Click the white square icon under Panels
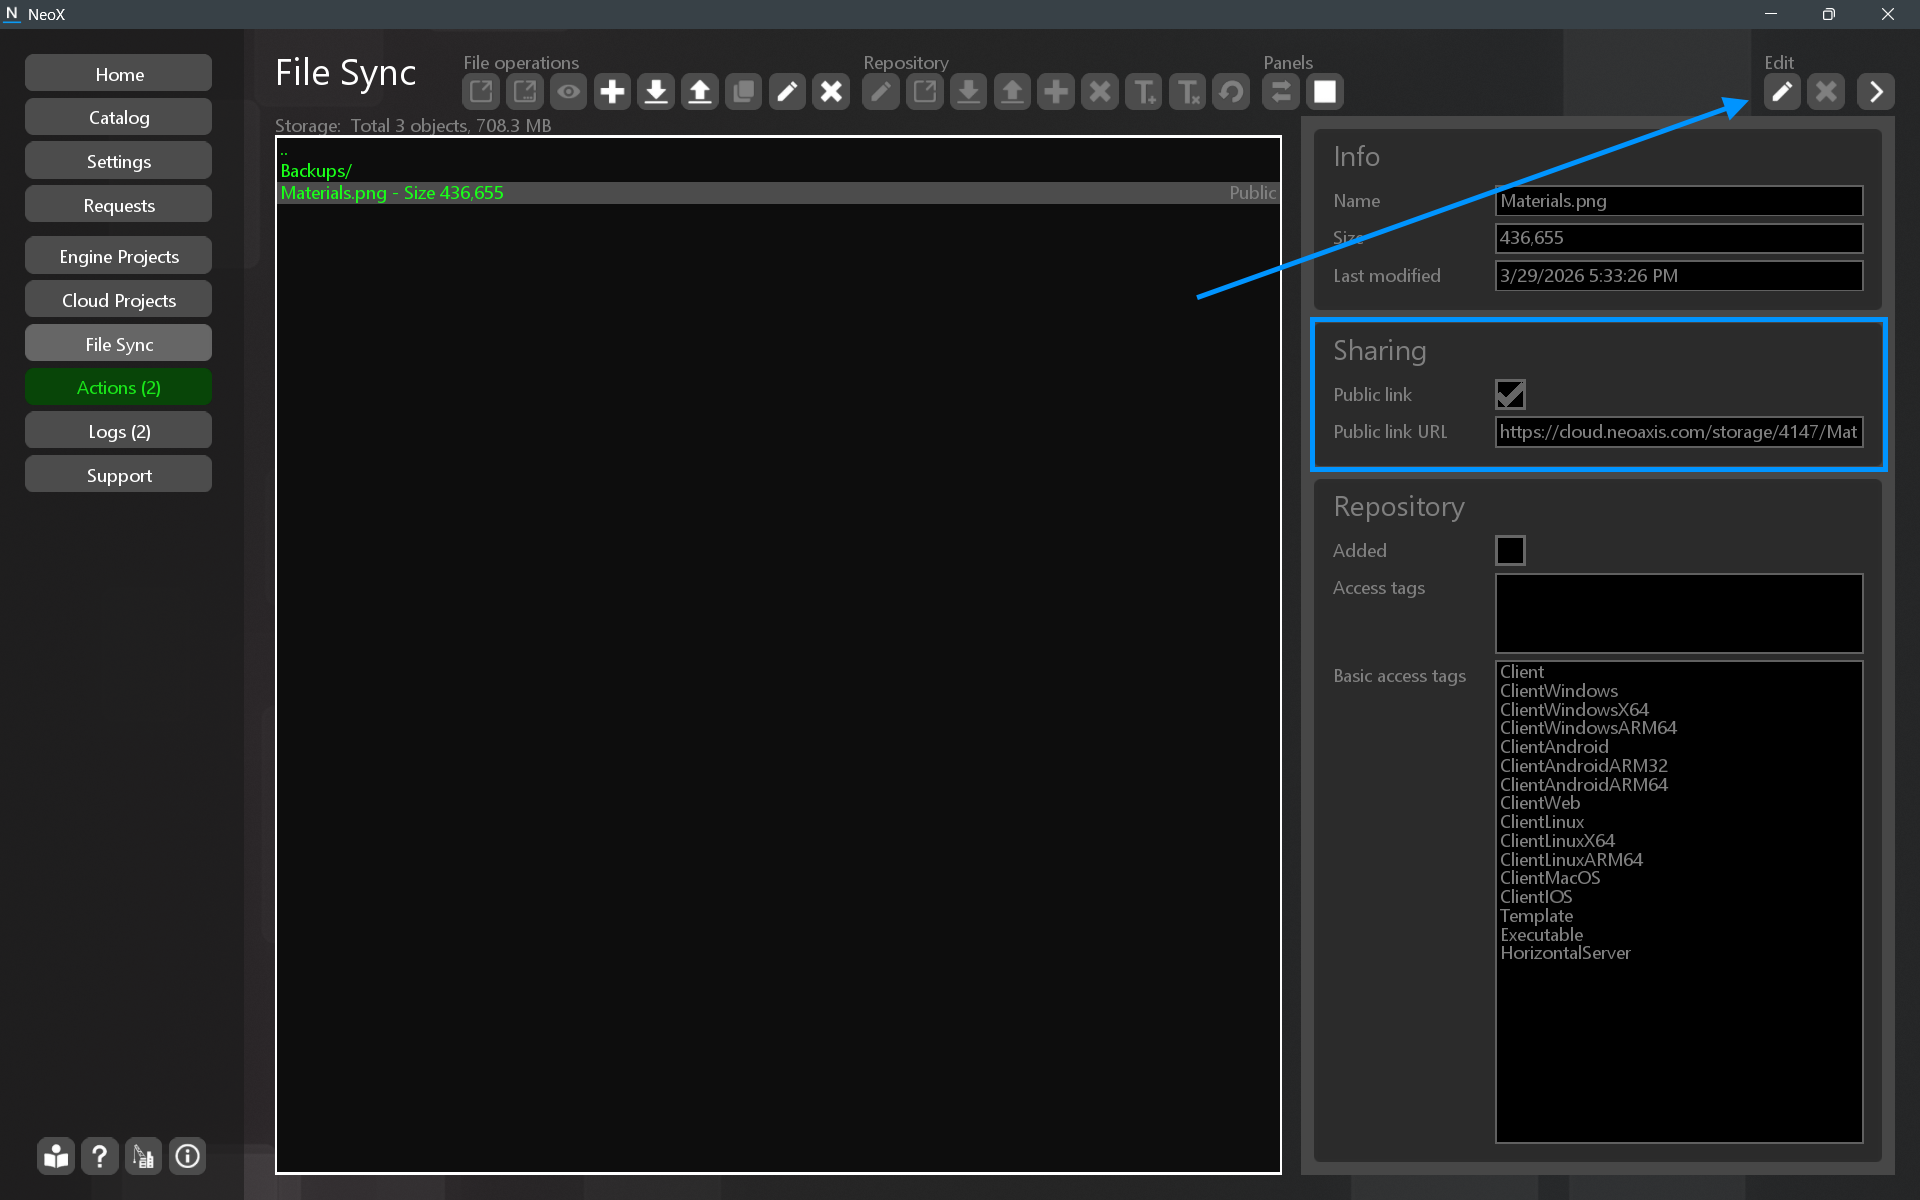Screen dimensions: 1920x1200 [1325, 92]
